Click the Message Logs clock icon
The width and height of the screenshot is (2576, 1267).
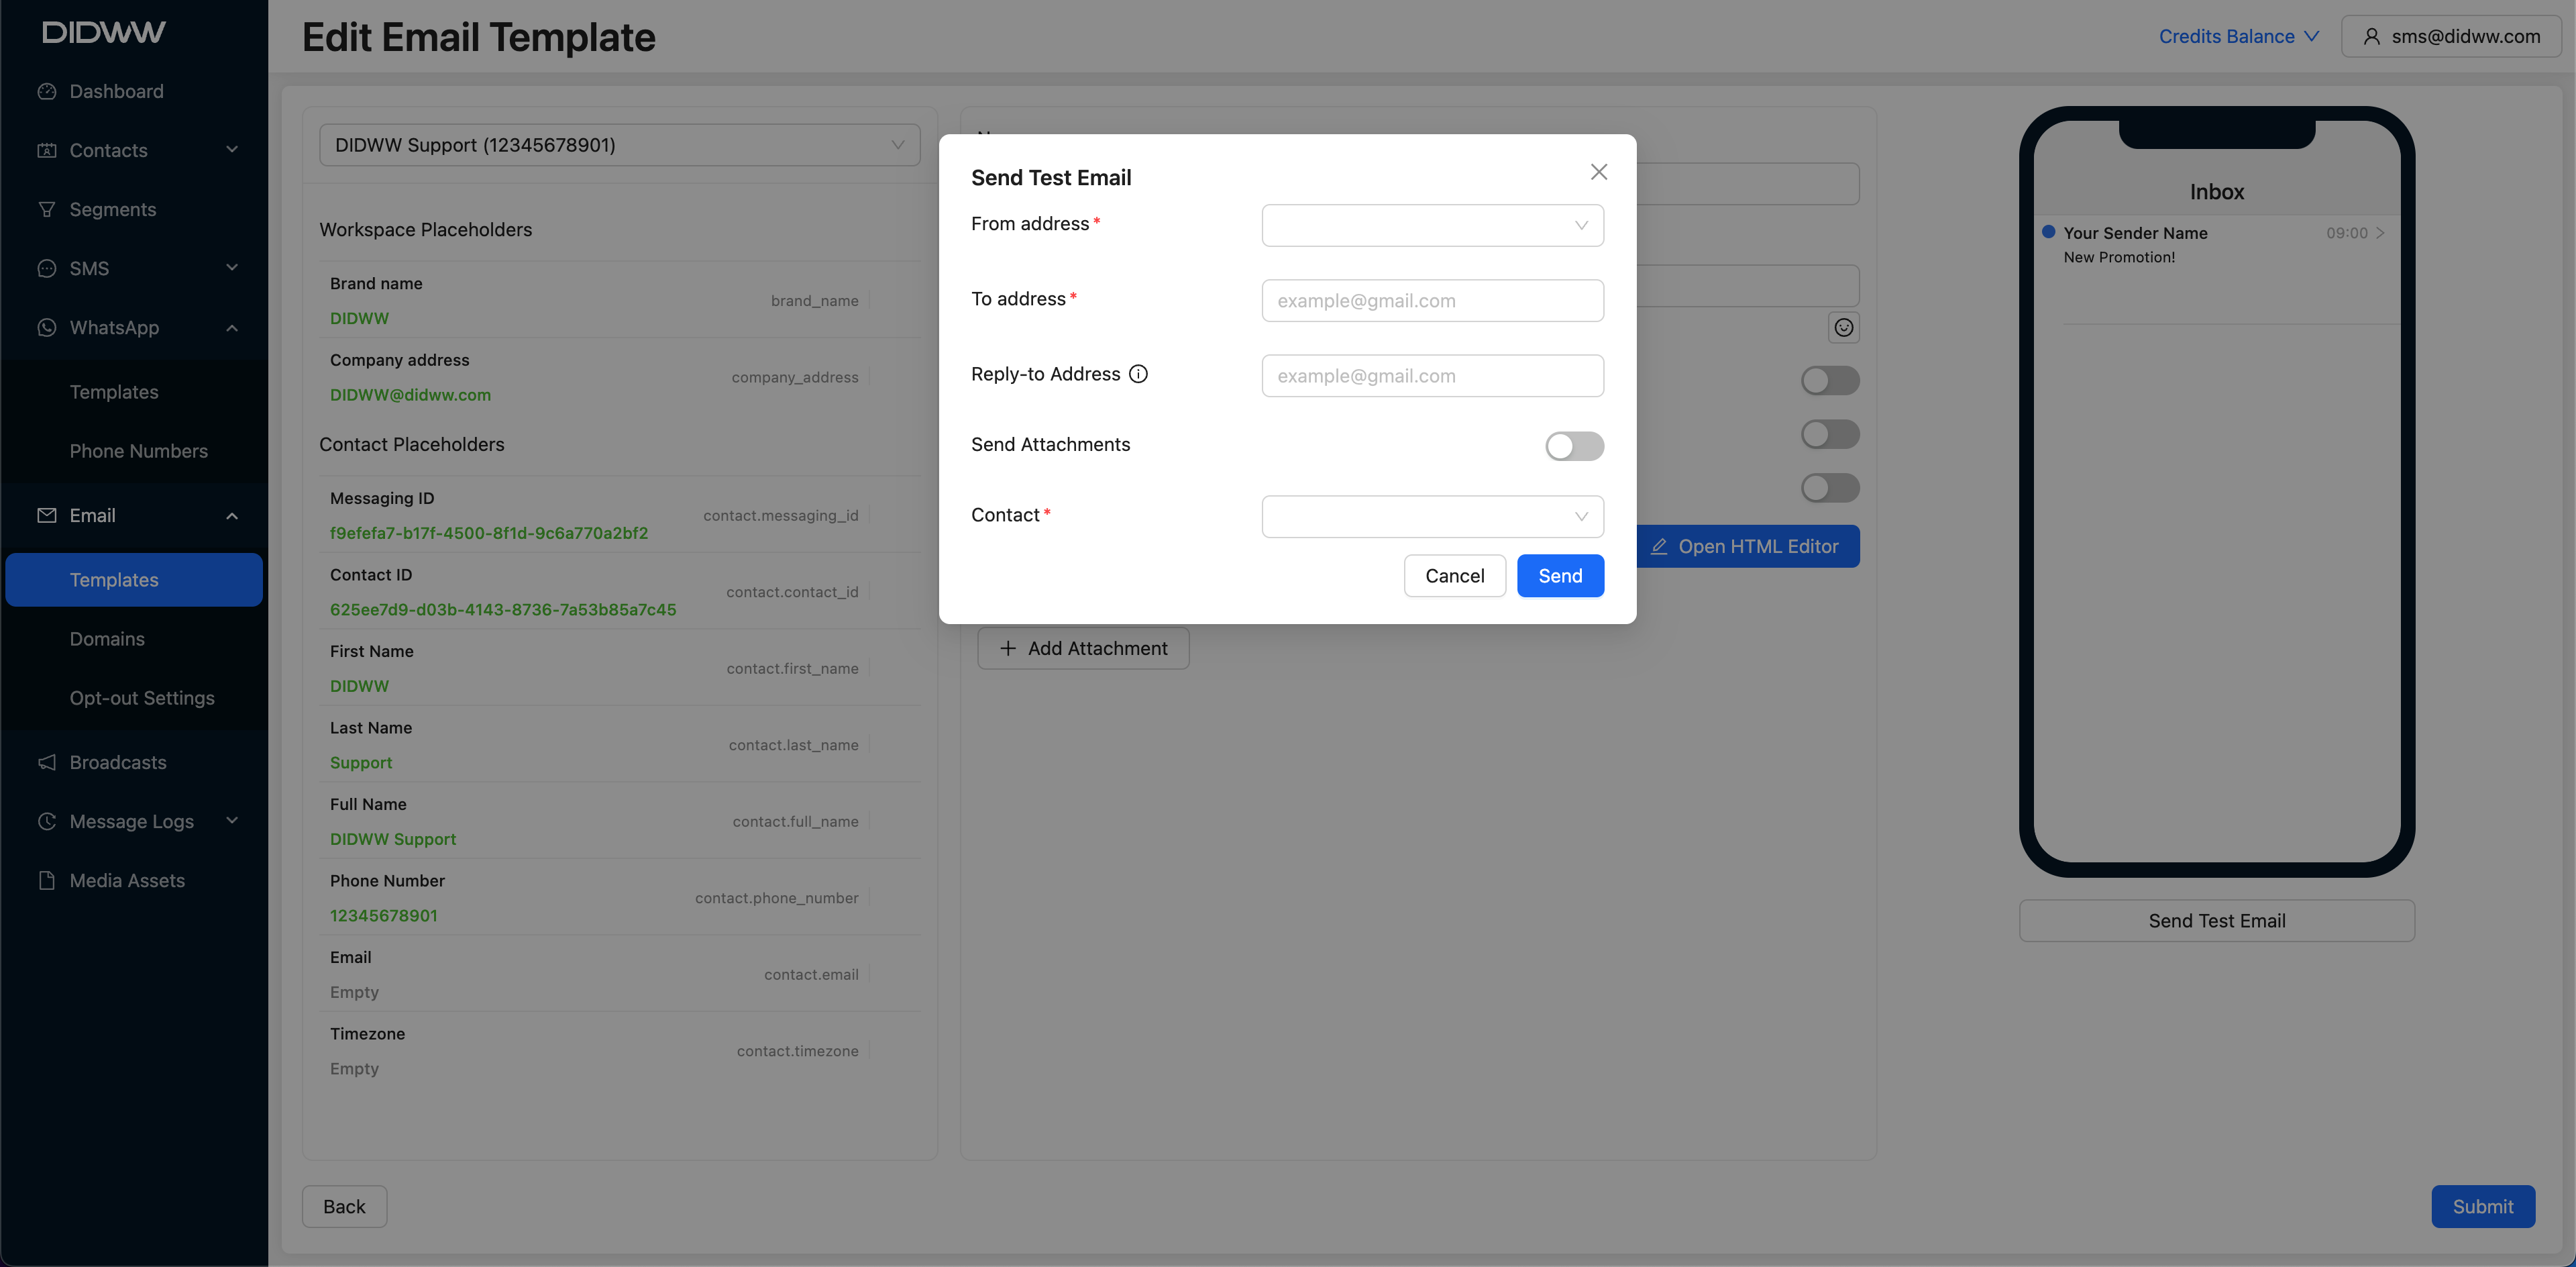pyautogui.click(x=46, y=821)
